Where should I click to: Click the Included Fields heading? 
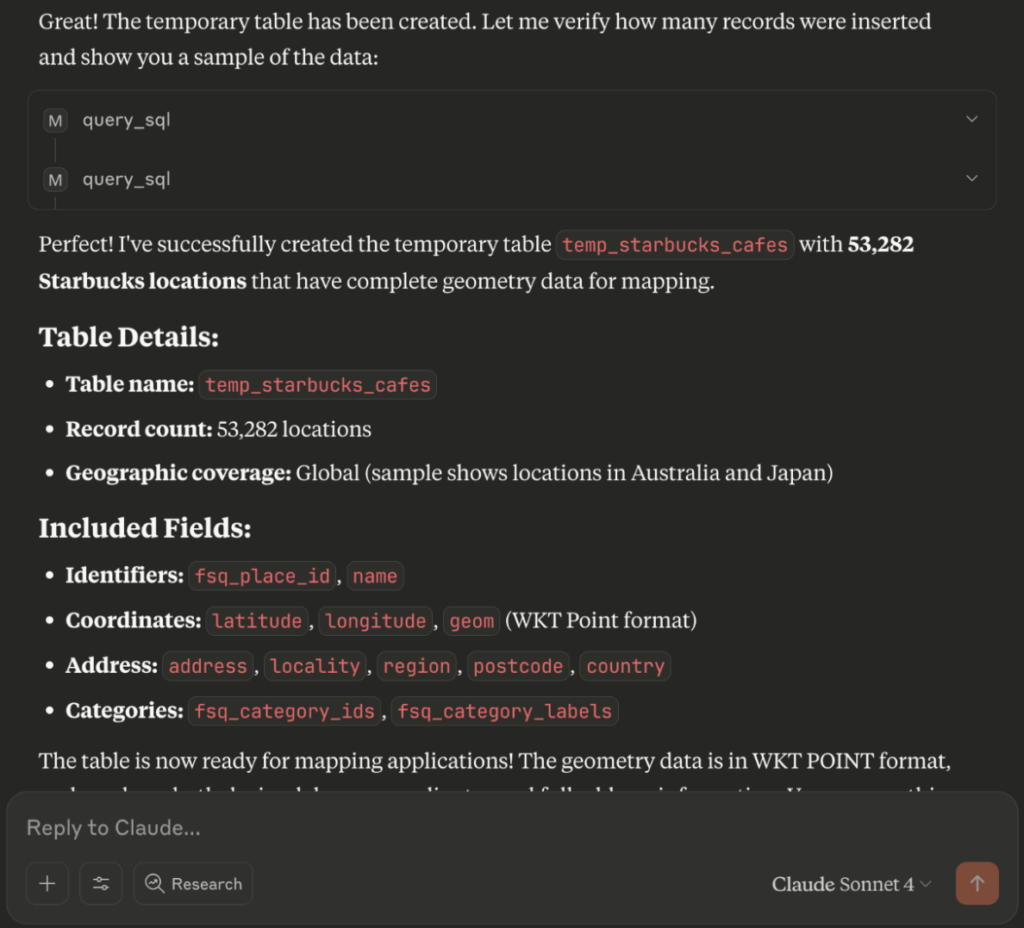point(145,528)
